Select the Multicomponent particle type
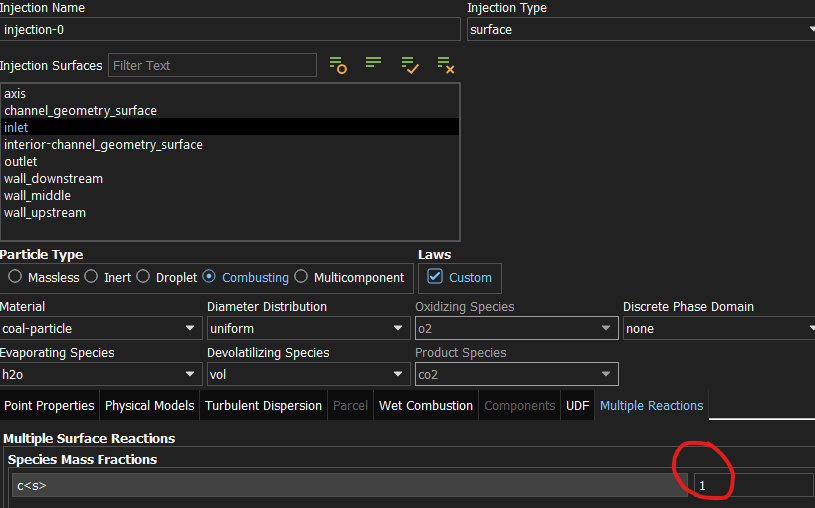The image size is (815, 508). point(301,277)
